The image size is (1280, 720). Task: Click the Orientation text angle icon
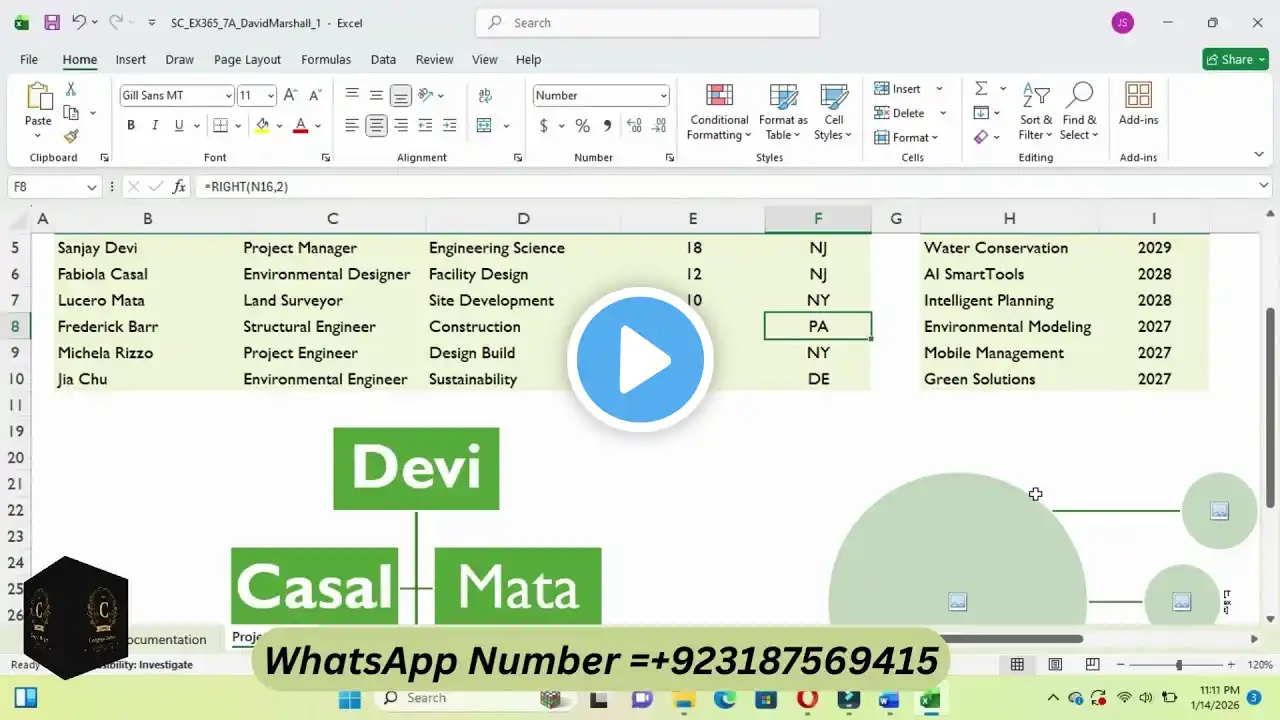pyautogui.click(x=426, y=95)
